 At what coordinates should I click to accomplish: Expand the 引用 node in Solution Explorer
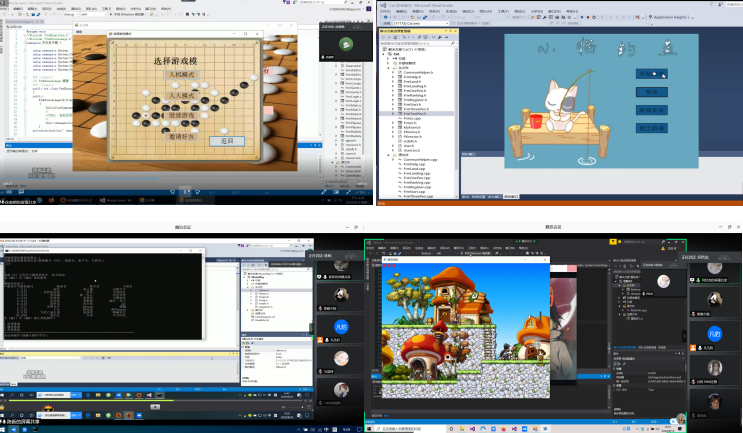point(389,59)
